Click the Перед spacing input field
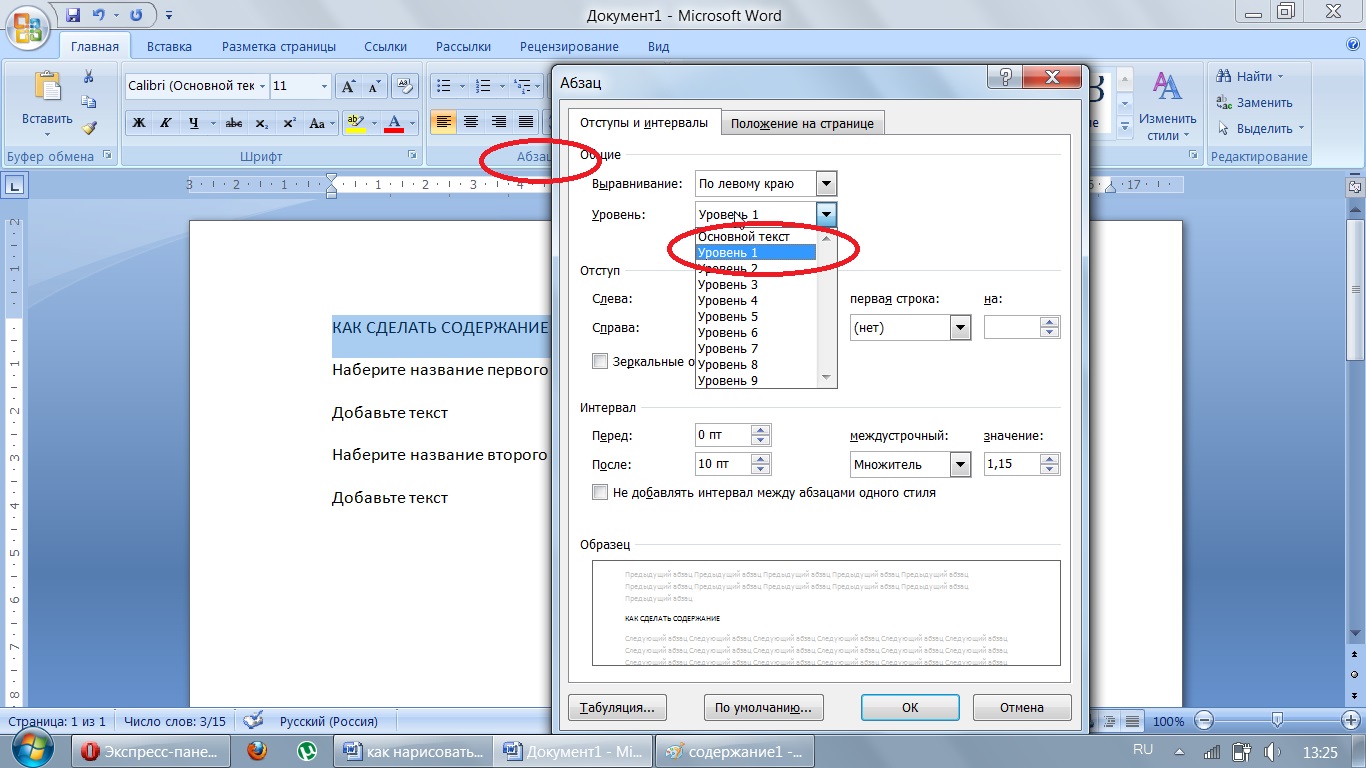1366x768 pixels. (x=723, y=435)
